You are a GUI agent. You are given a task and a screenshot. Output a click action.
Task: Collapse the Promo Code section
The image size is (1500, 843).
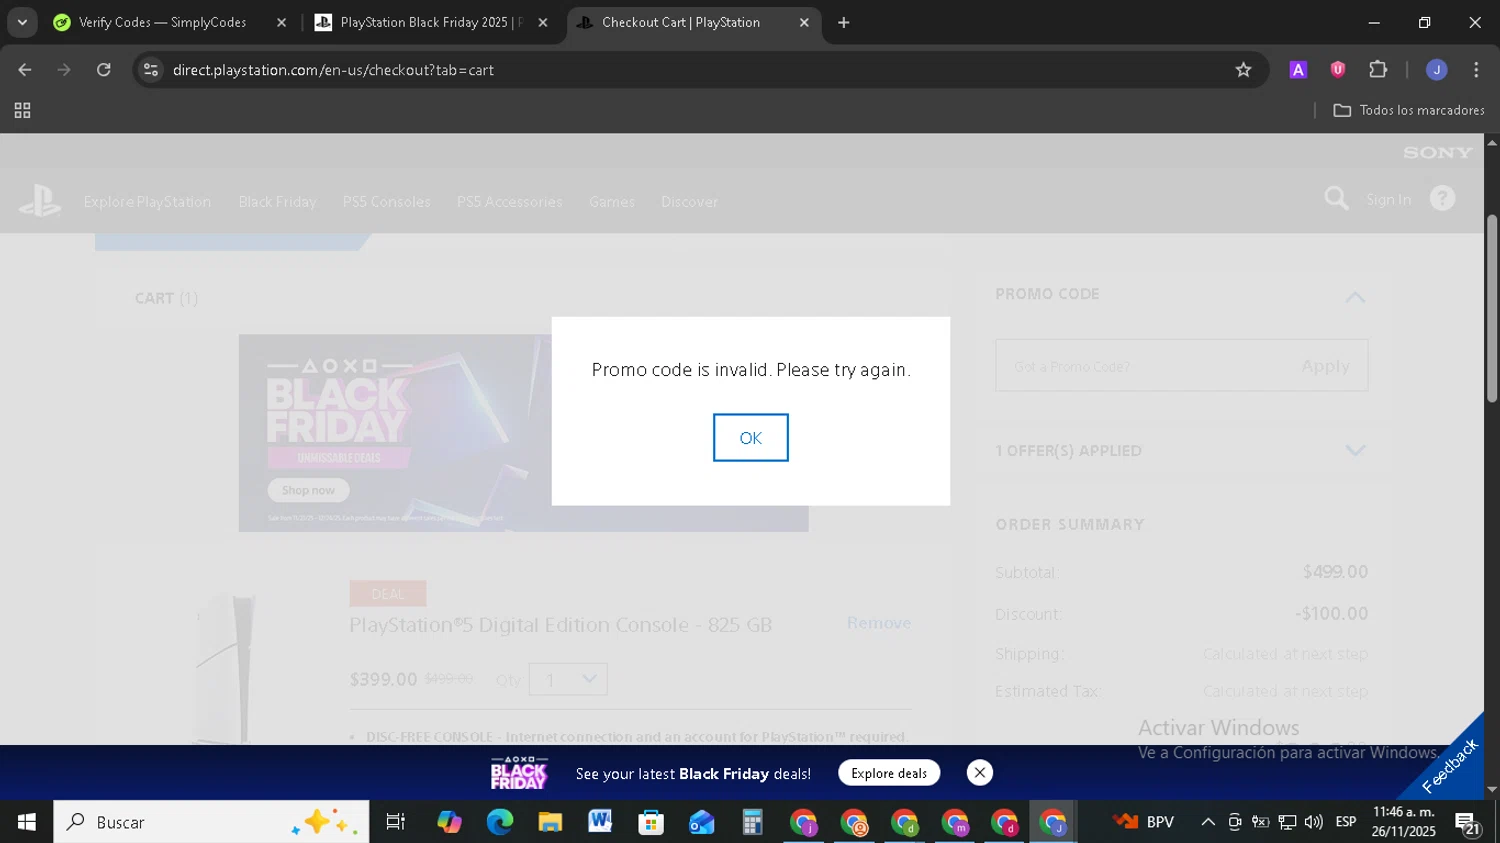[x=1355, y=297]
